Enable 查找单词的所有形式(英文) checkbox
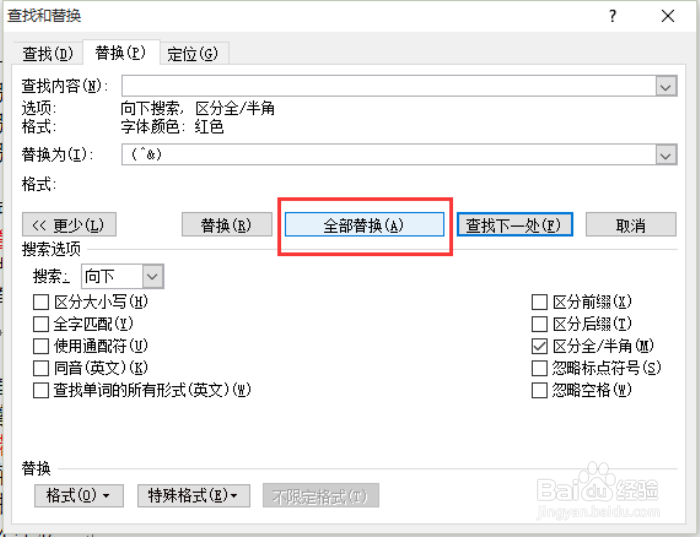Screen dimensions: 700x537 coord(41,390)
